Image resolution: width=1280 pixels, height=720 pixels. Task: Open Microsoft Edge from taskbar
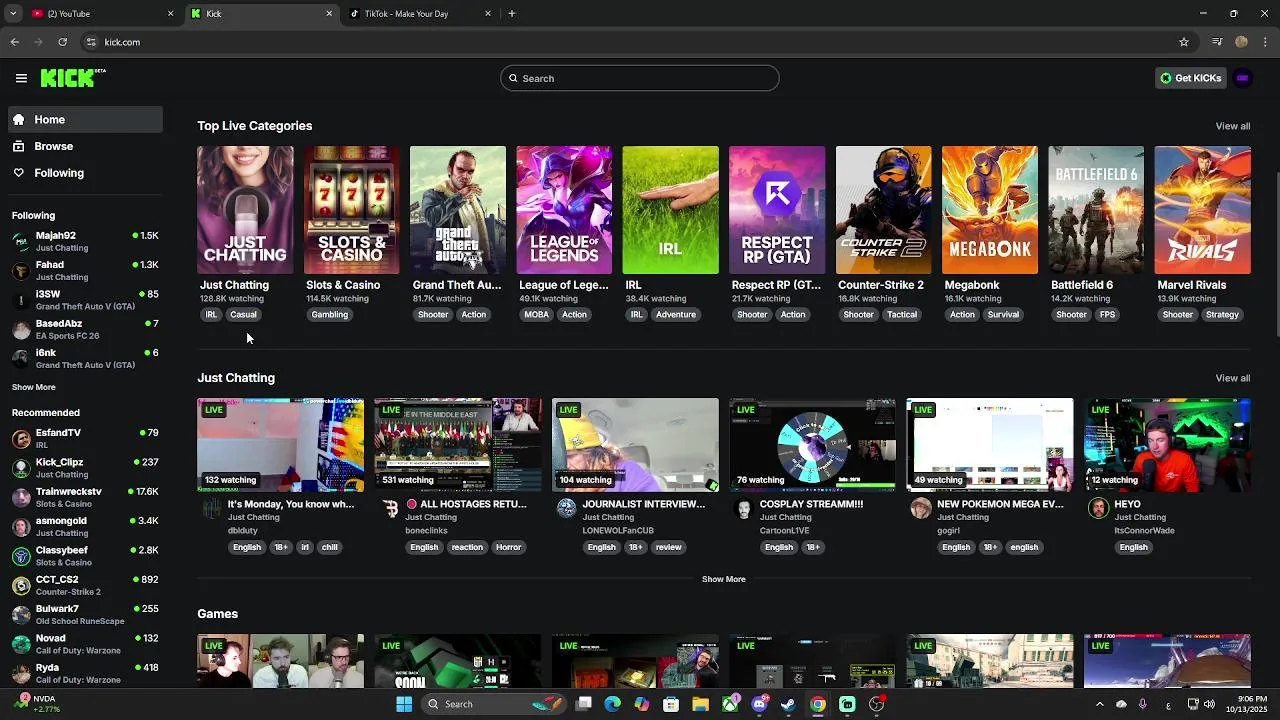[x=613, y=704]
